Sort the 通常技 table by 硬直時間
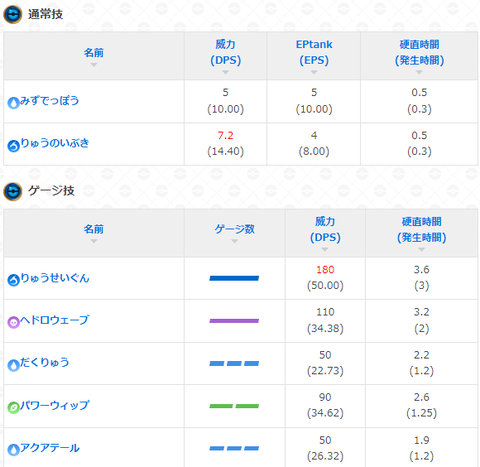480x467 pixels. [x=419, y=56]
